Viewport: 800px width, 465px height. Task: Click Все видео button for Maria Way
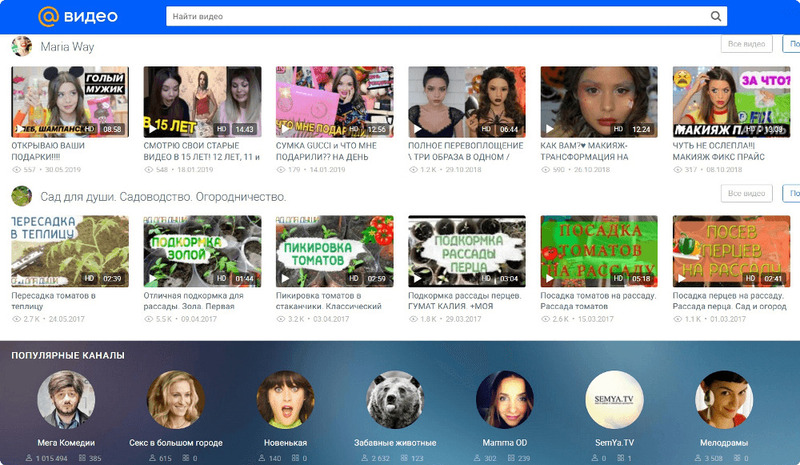coord(746,44)
